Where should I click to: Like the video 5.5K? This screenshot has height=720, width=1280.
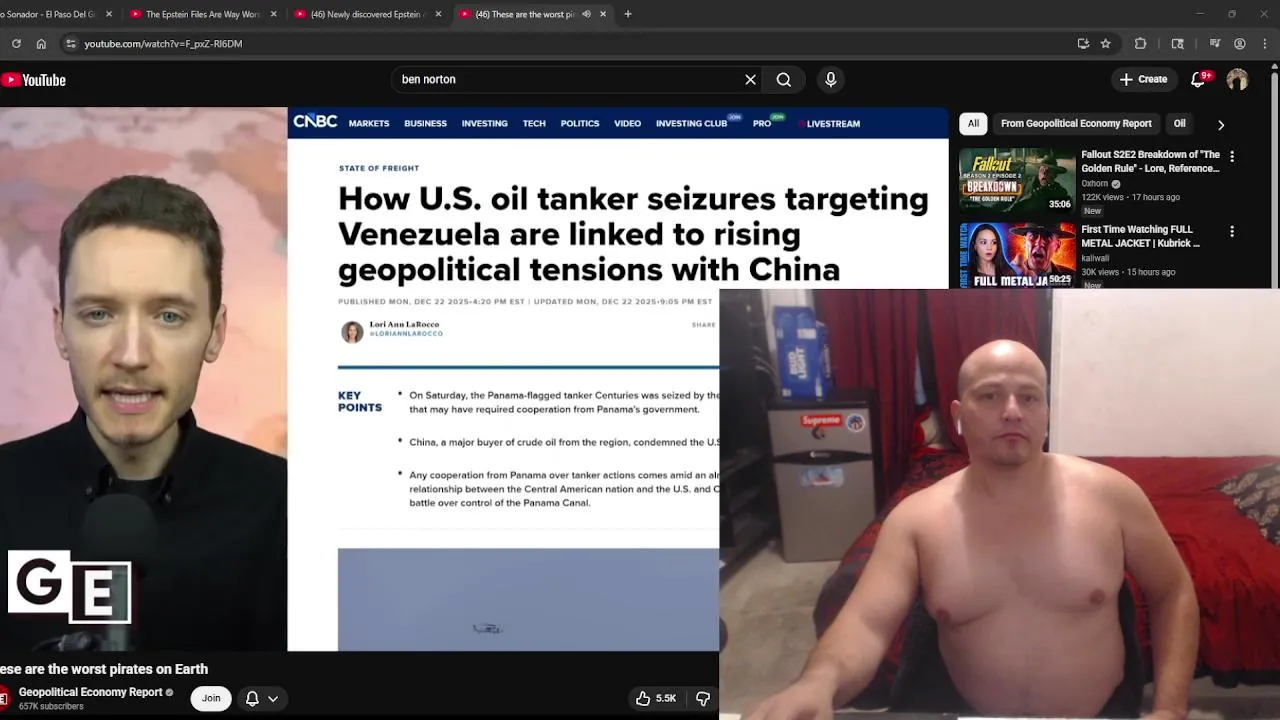656,698
